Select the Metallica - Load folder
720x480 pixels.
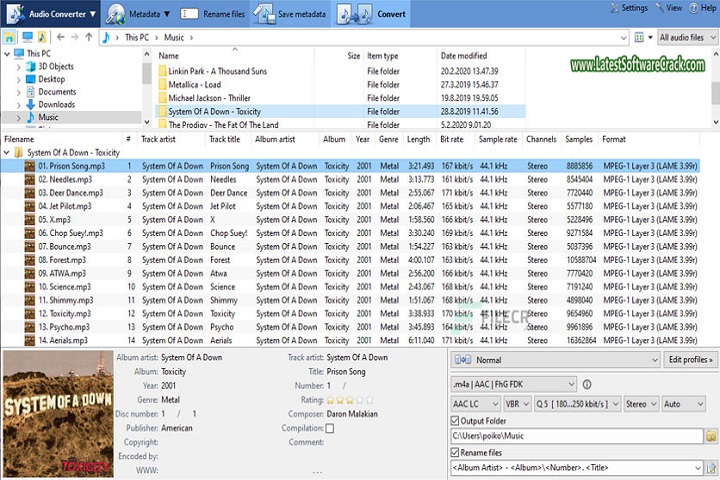pyautogui.click(x=194, y=85)
